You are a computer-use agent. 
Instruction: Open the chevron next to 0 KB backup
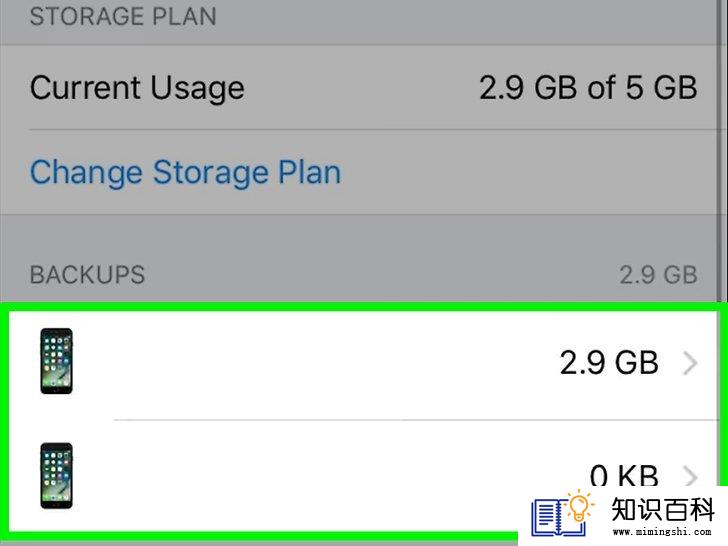[x=690, y=476]
